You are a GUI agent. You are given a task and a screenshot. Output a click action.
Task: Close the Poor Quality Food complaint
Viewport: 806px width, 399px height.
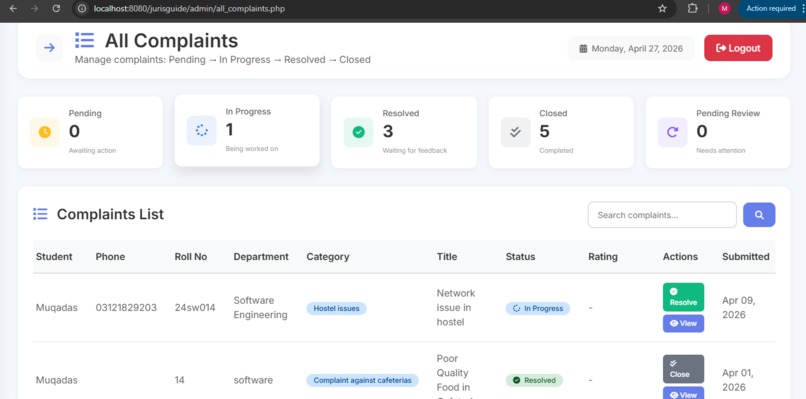coord(683,369)
